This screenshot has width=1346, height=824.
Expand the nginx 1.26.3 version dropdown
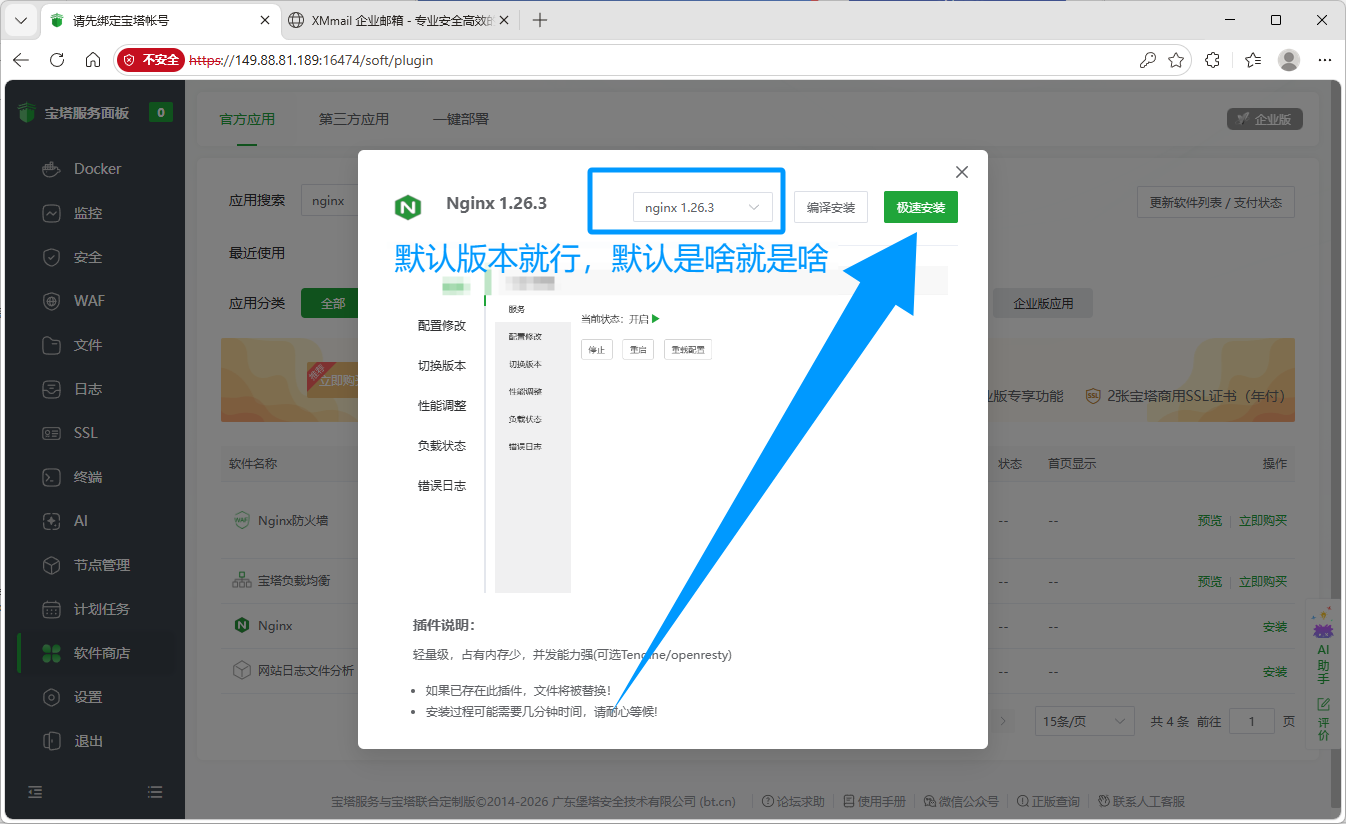pos(703,207)
